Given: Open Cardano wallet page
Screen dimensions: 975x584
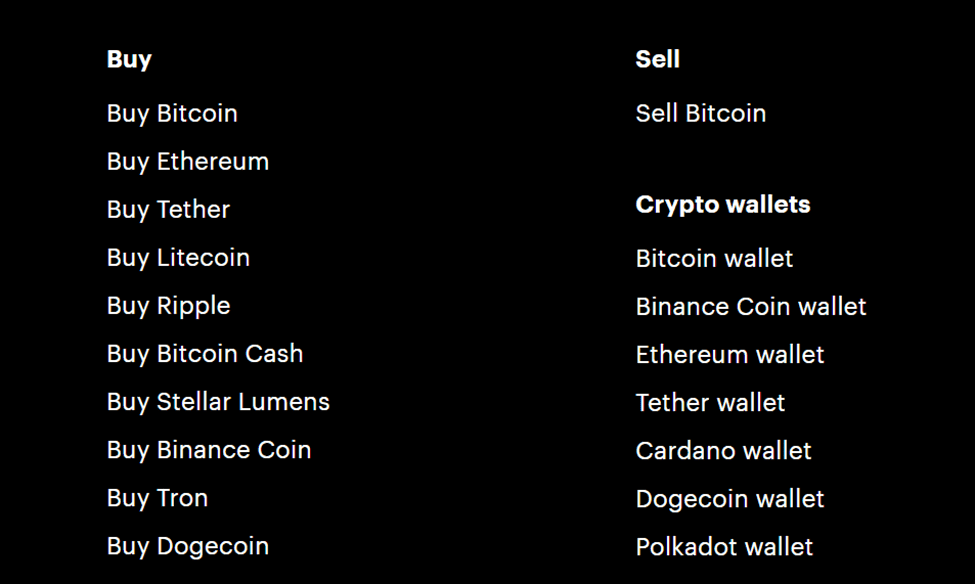Looking at the screenshot, I should 724,451.
